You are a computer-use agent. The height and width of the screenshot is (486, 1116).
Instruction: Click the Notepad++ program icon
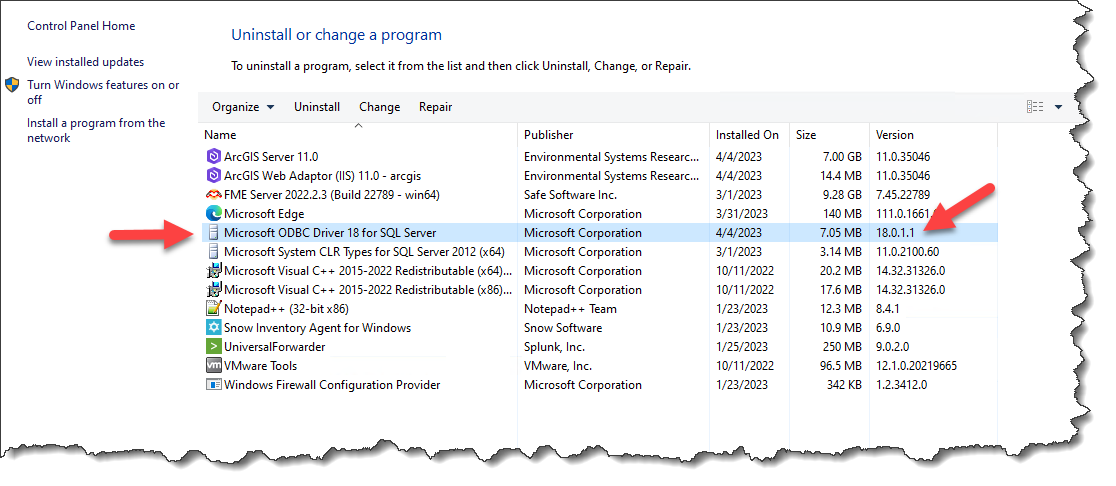[213, 309]
